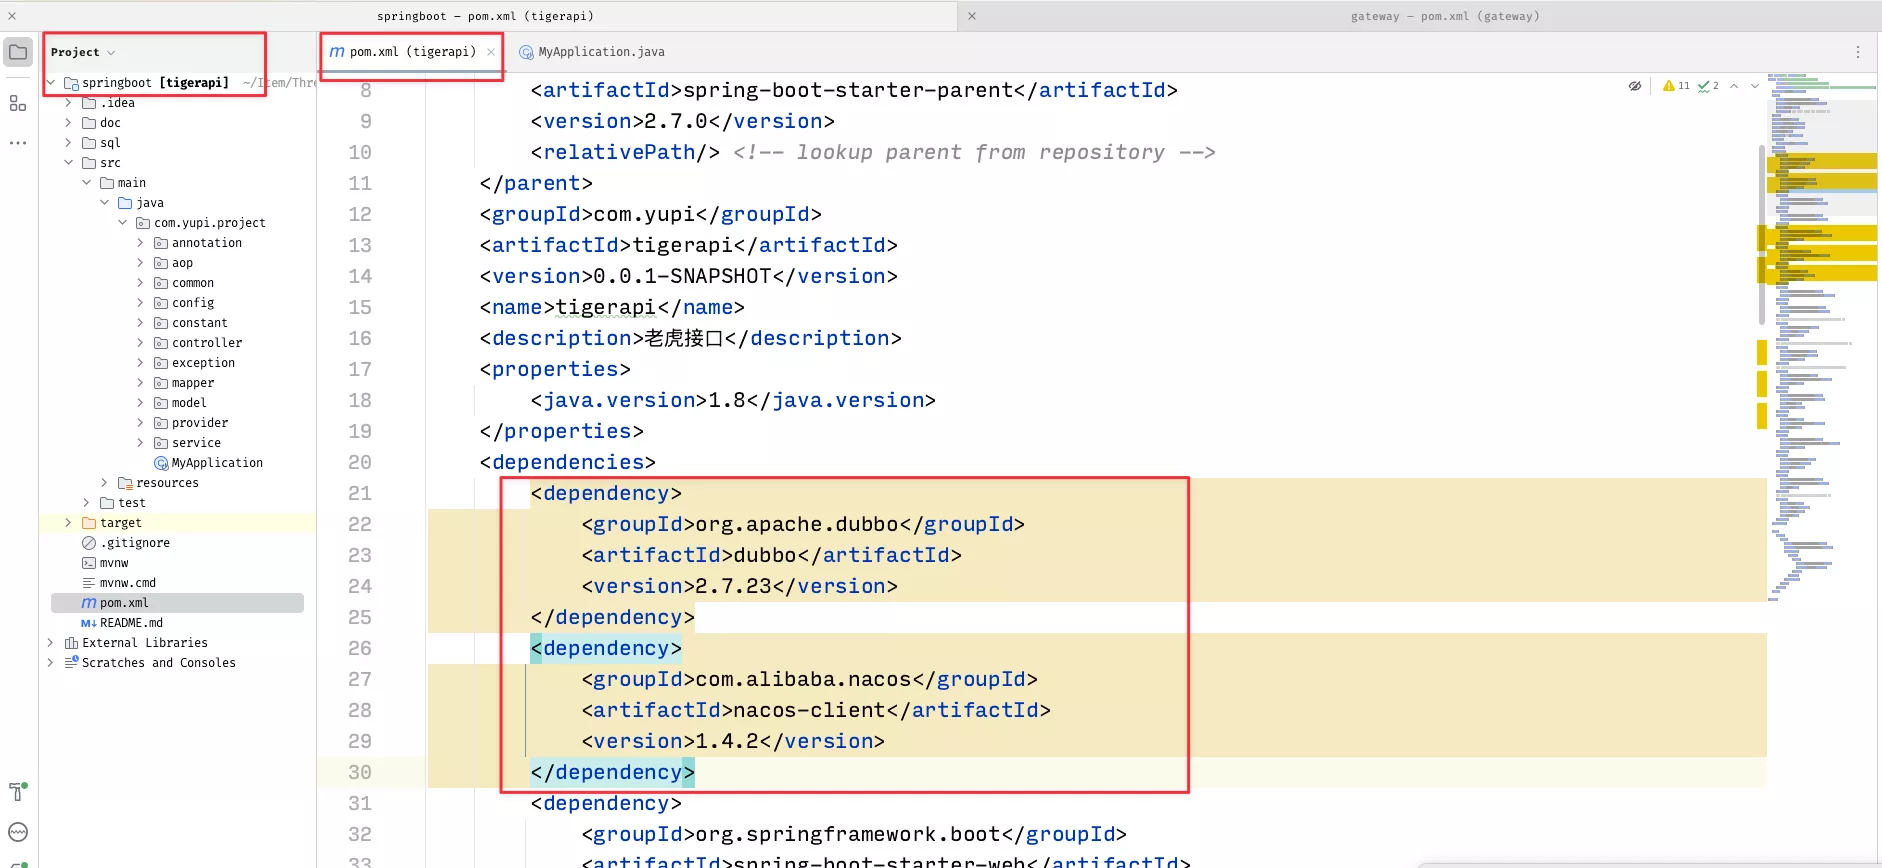Click the groupId com.yupi line
This screenshot has height=868, width=1882.
(x=650, y=214)
